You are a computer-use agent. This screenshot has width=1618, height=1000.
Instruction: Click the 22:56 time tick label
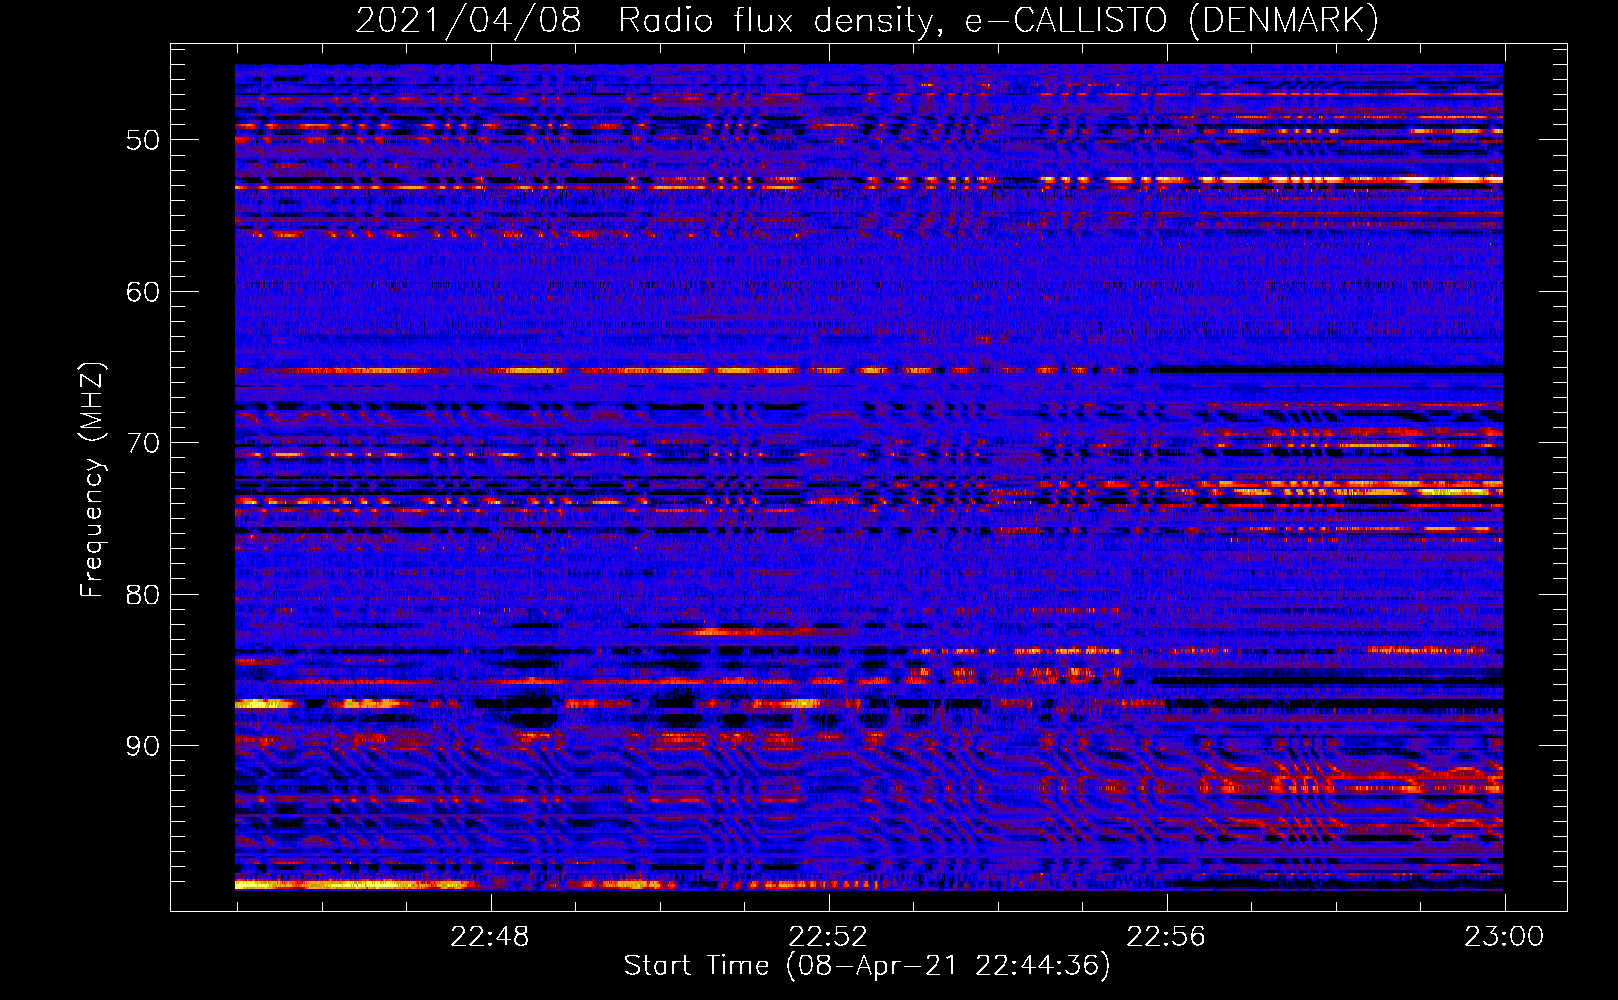(1166, 937)
